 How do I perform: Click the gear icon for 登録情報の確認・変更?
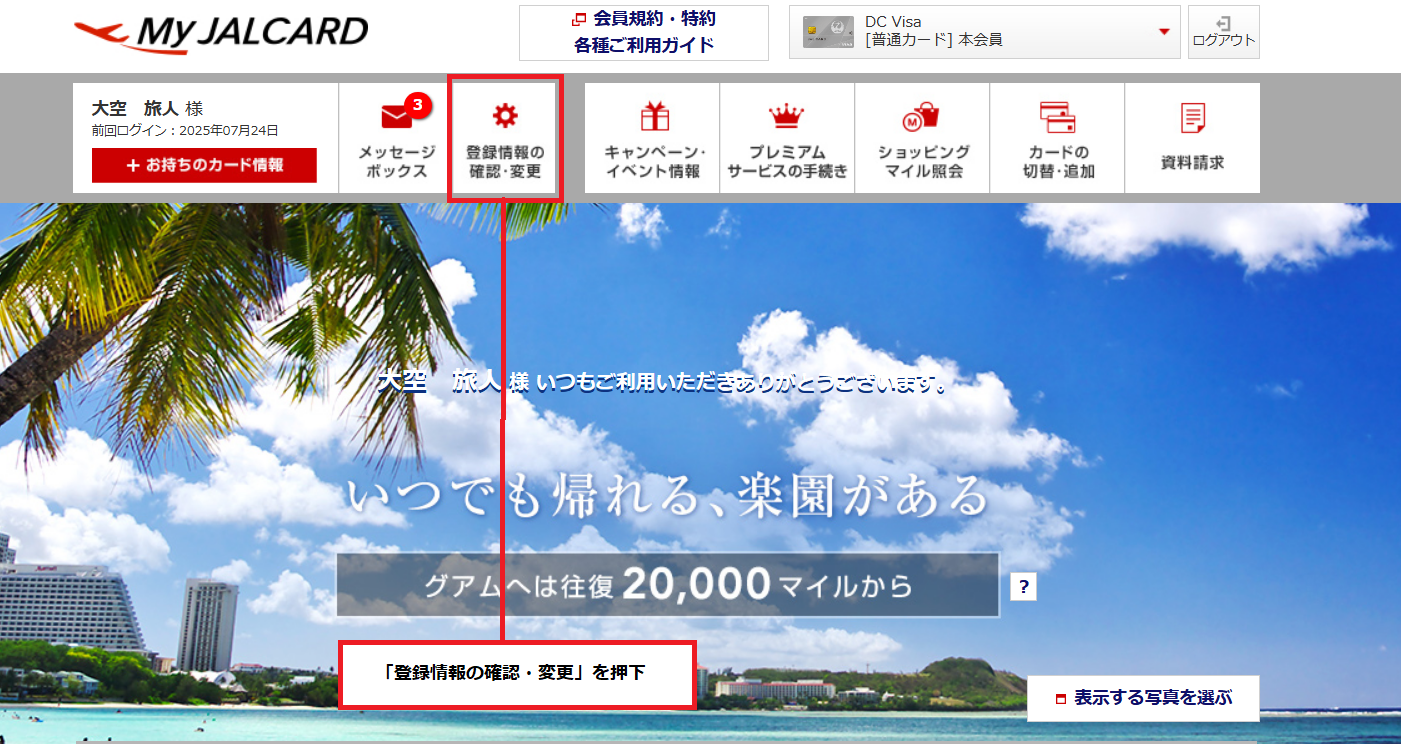(x=505, y=116)
